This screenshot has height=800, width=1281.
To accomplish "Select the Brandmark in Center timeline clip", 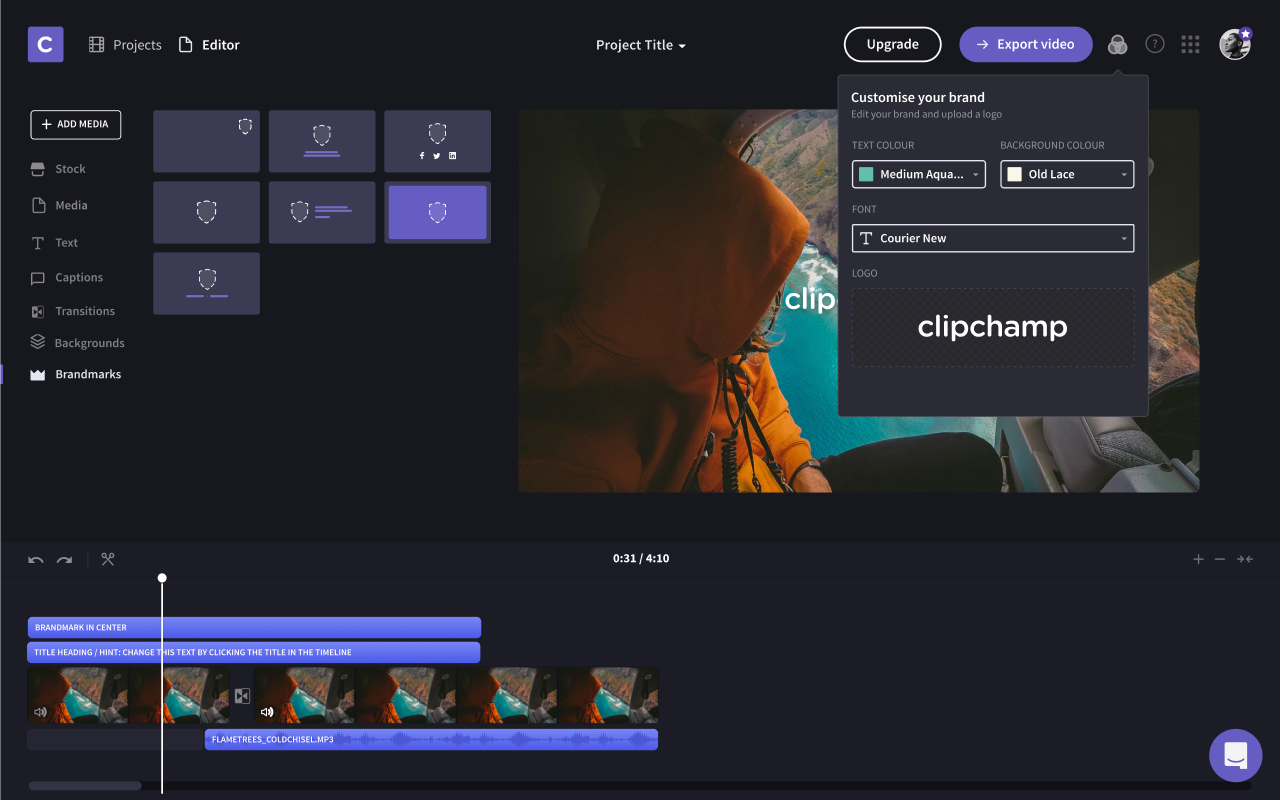I will tap(254, 627).
